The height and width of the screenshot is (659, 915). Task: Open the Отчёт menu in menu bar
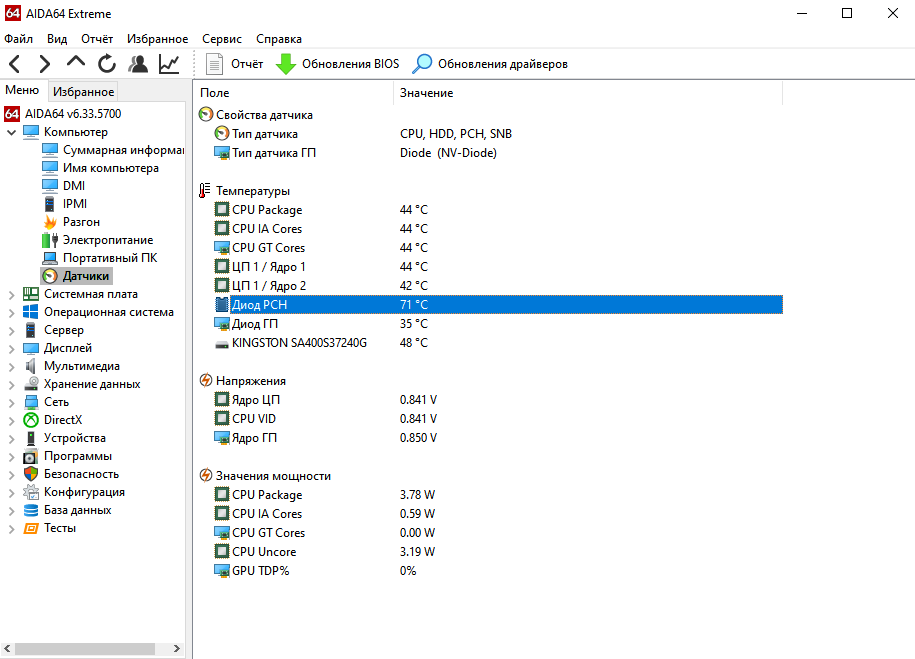[97, 39]
